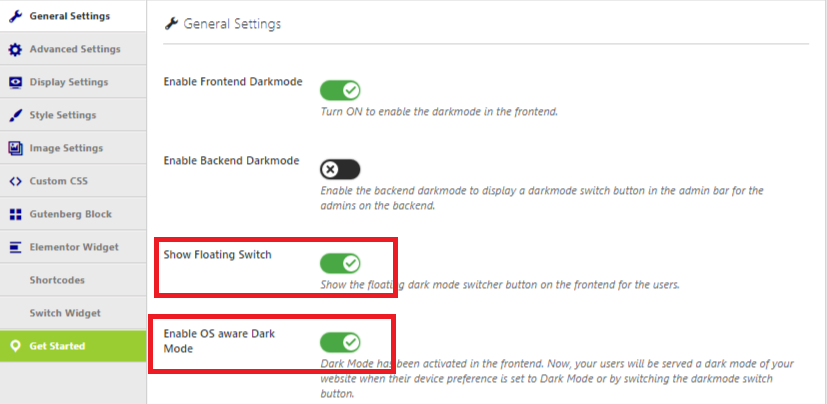Toggle off the Show Floating Switch option

click(340, 263)
